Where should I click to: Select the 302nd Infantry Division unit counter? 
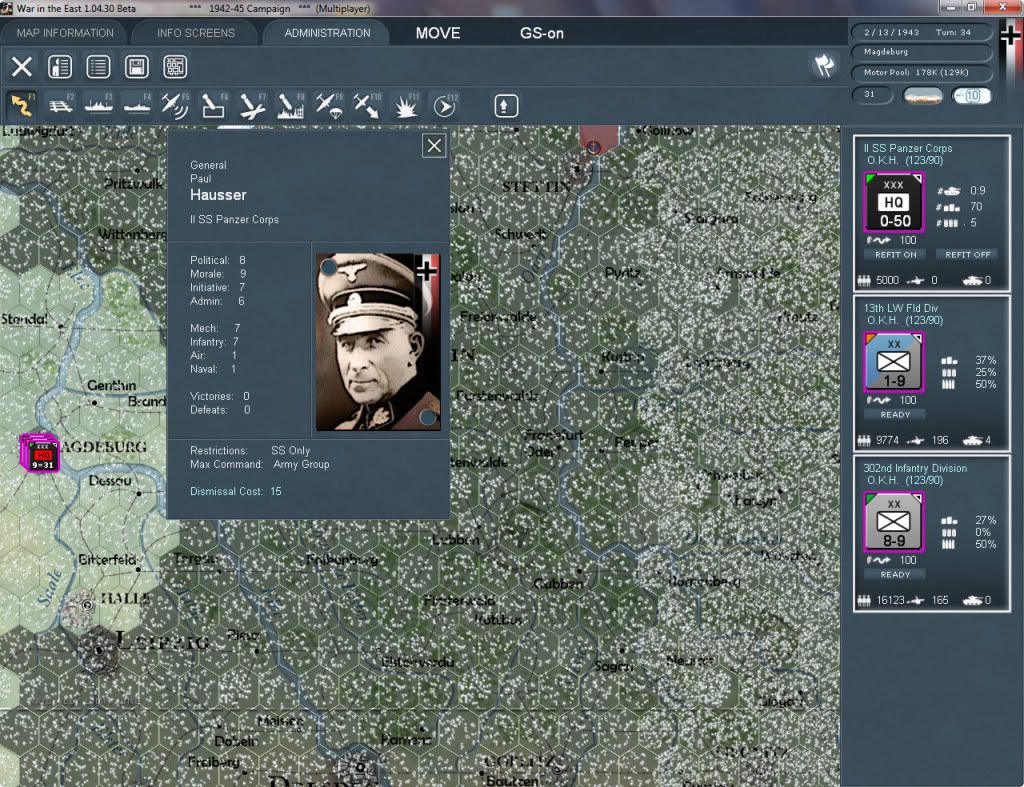tap(894, 522)
